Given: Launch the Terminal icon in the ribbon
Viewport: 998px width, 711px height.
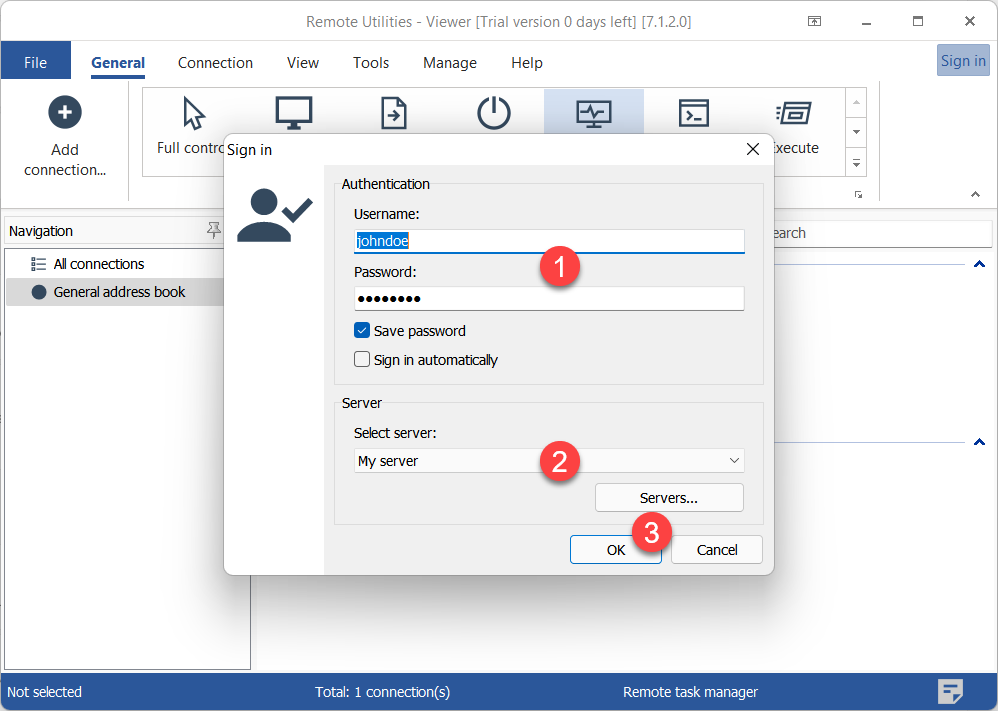Looking at the screenshot, I should 694,113.
